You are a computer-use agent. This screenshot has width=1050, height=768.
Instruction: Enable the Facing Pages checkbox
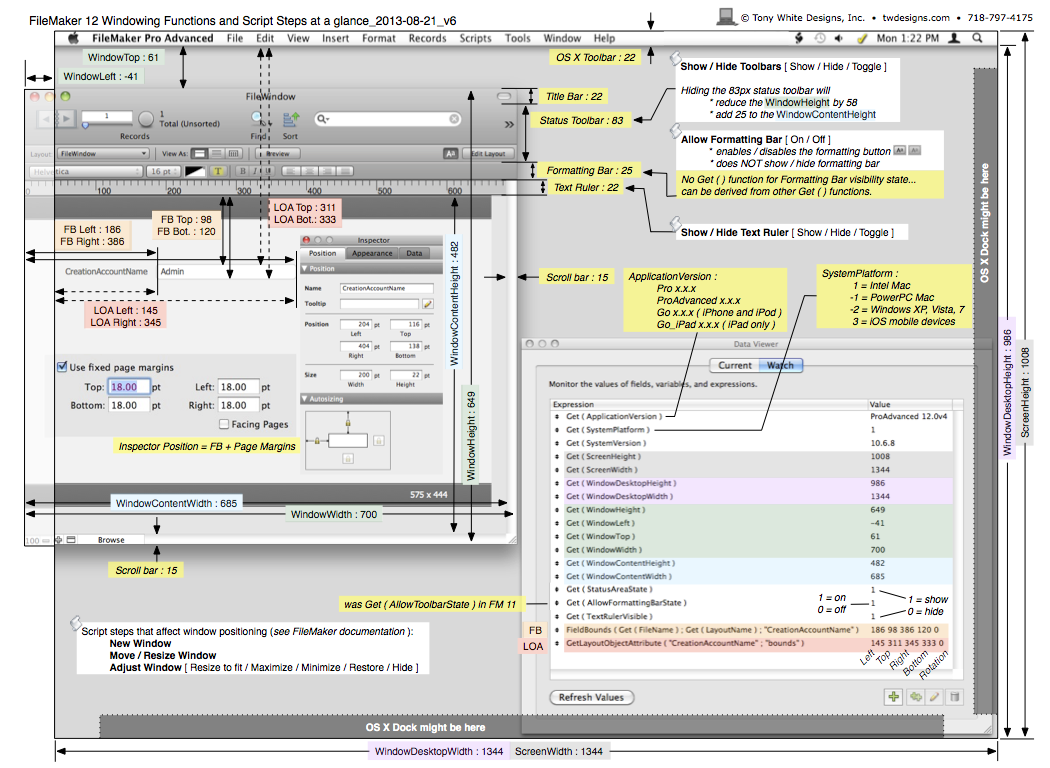click(224, 424)
